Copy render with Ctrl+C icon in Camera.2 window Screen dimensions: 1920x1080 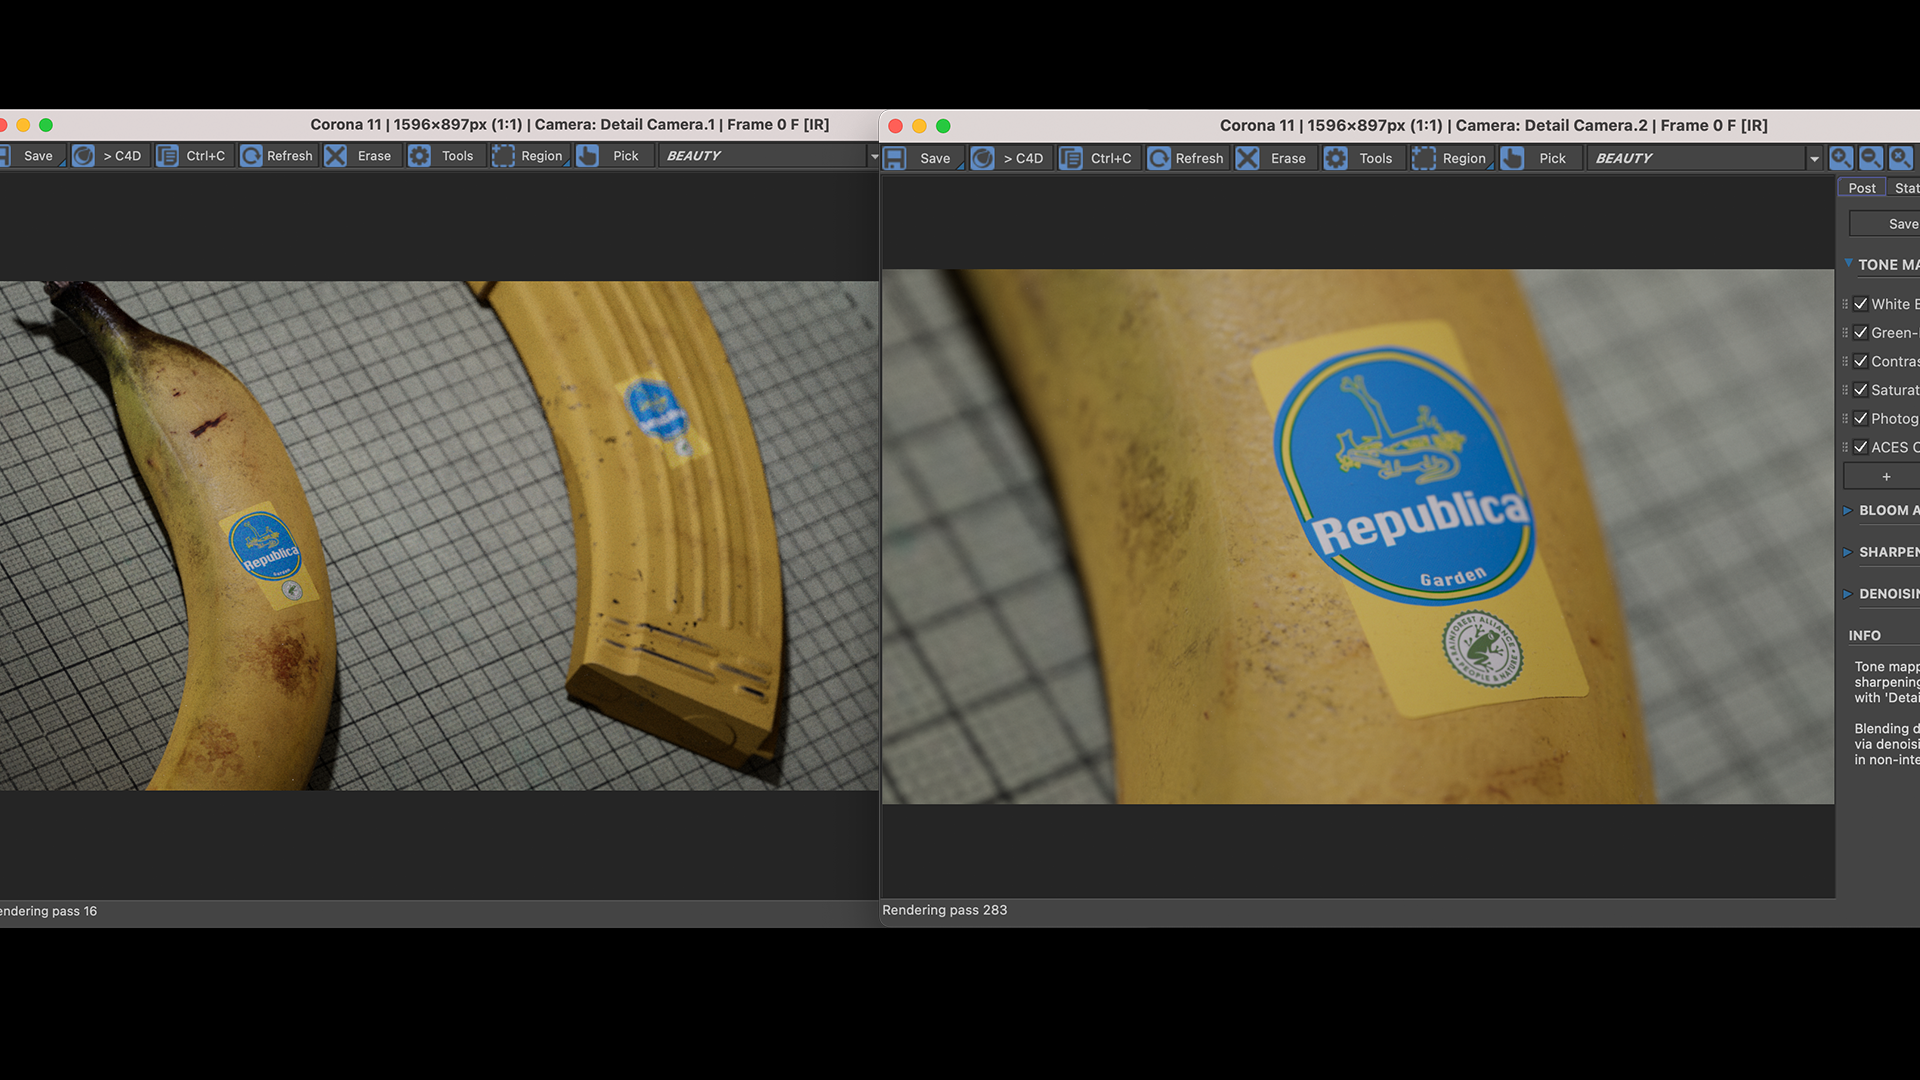click(x=1071, y=158)
